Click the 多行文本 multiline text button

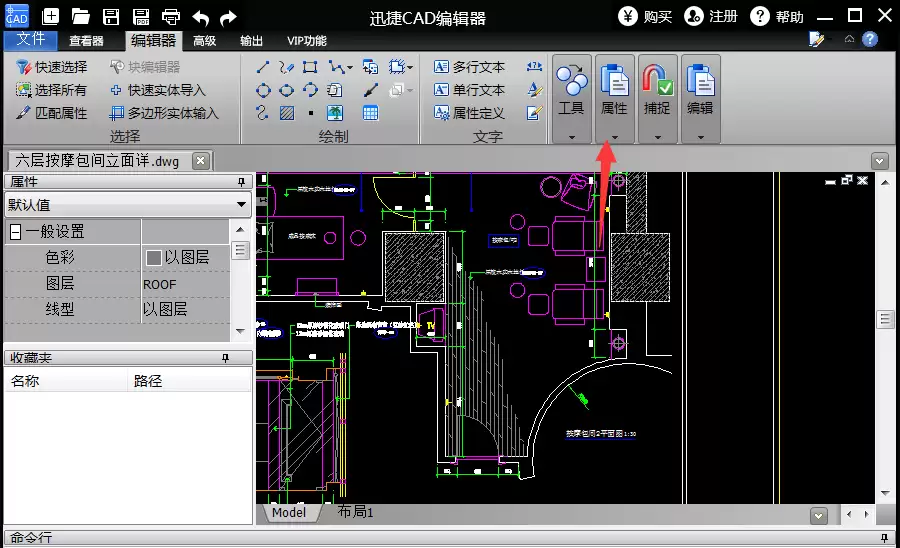470,67
